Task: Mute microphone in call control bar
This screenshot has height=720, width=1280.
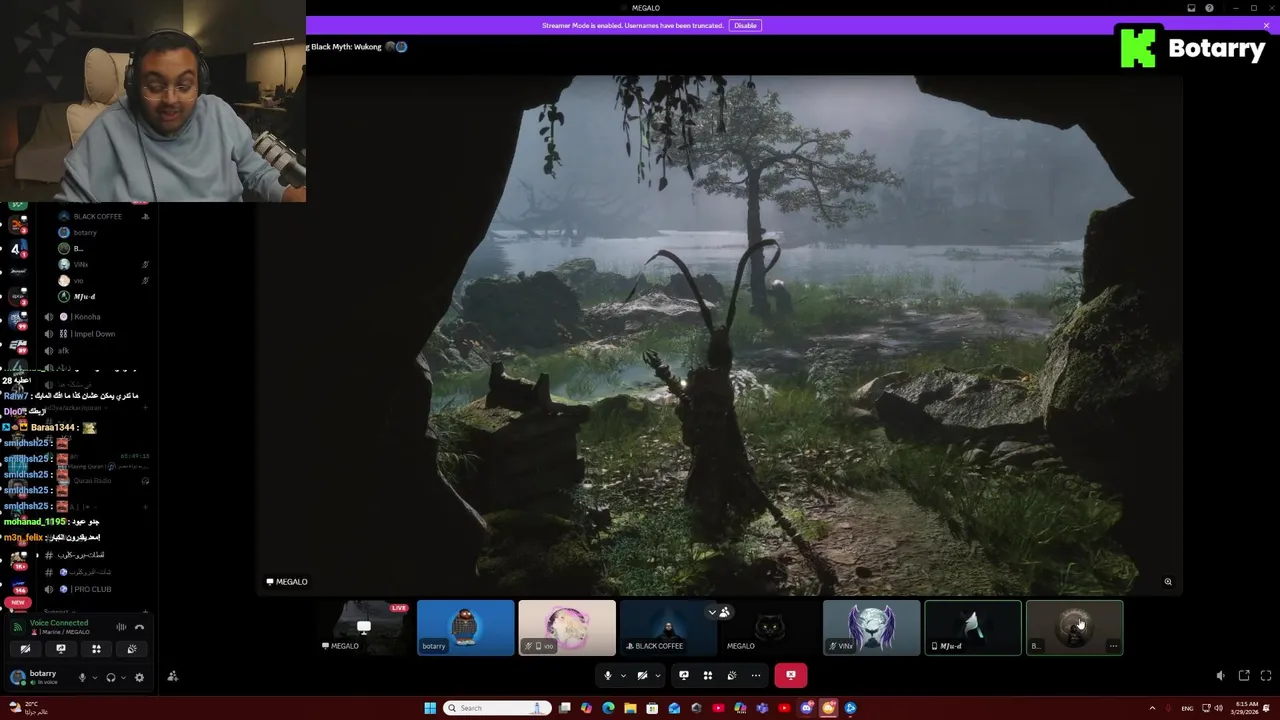Action: point(607,675)
